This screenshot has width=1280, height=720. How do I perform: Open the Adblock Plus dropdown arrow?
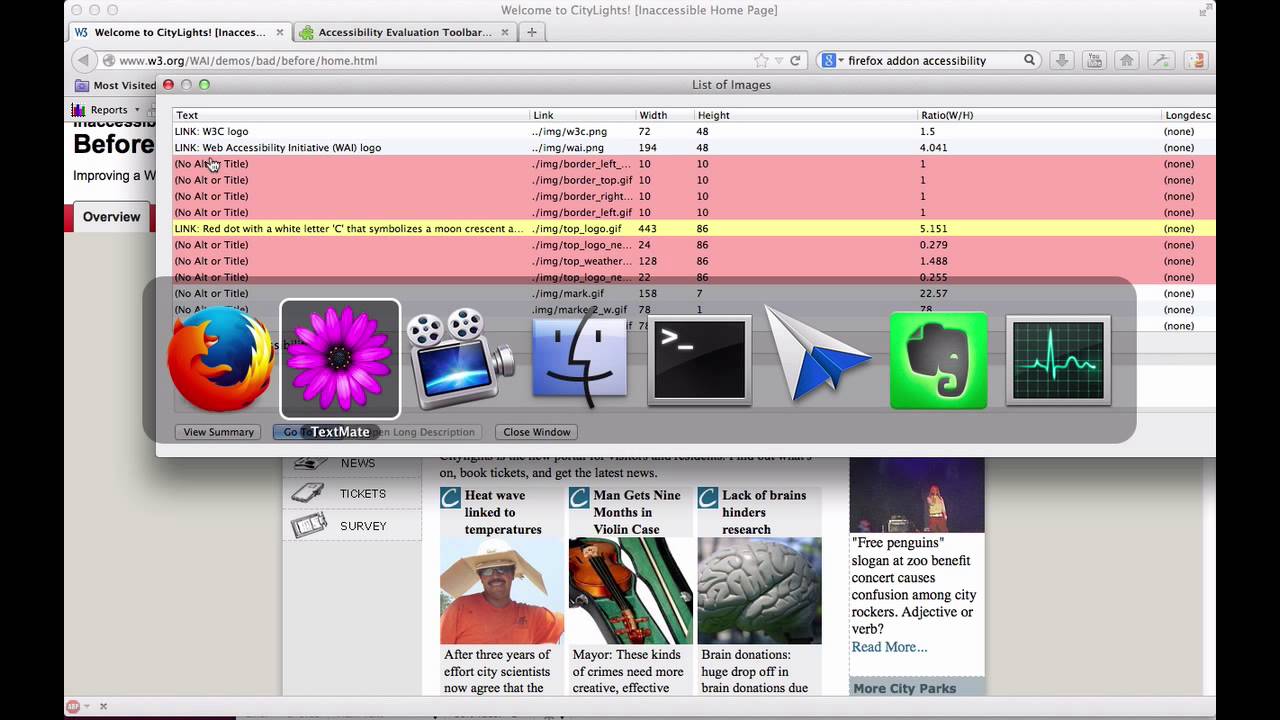point(87,706)
